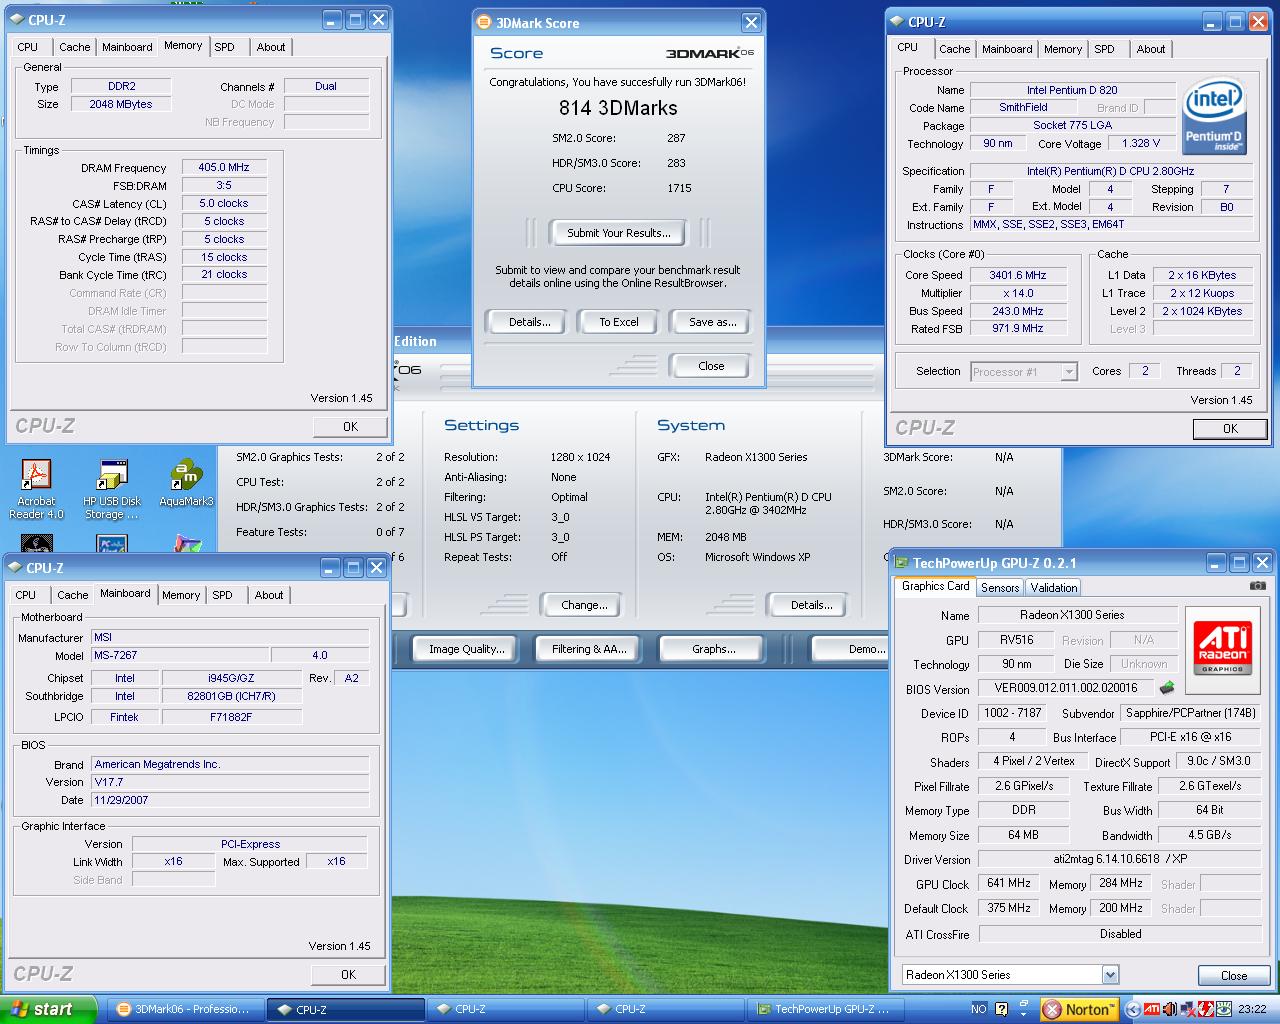
Task: Open the Radeon X1300 Series card dropdown
Action: pyautogui.click(x=1110, y=975)
